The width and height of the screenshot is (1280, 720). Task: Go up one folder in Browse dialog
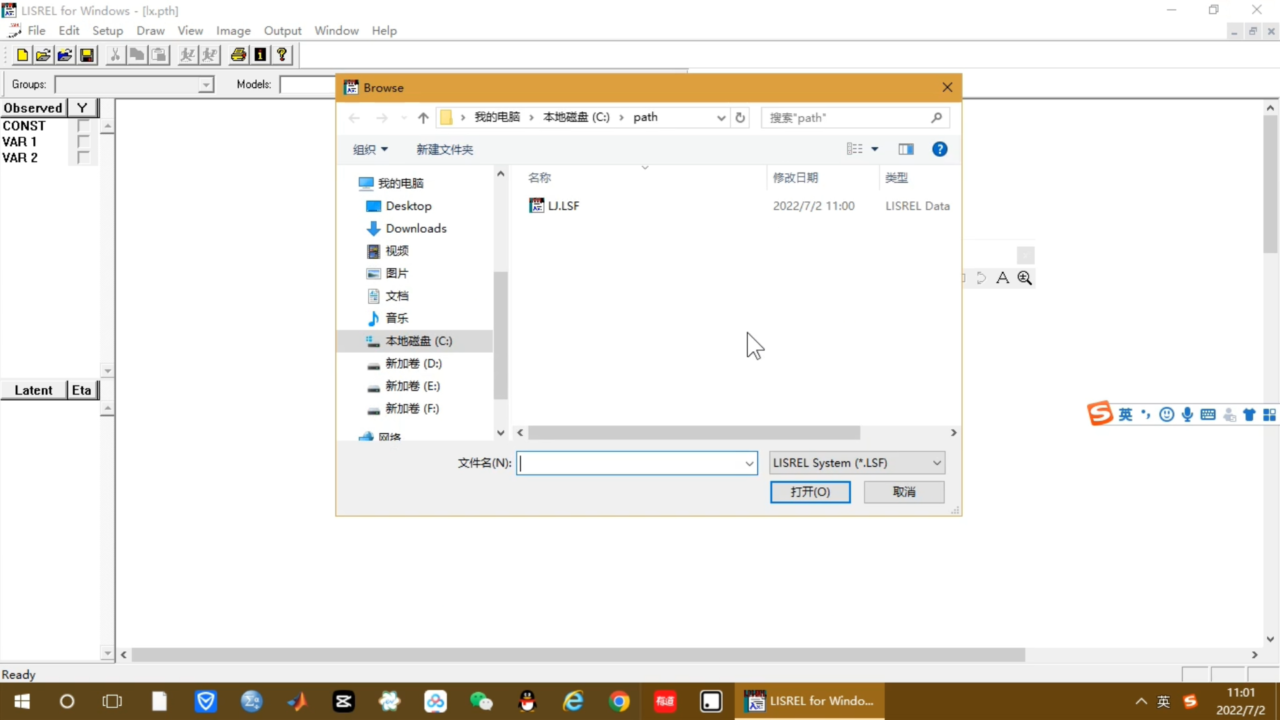(423, 118)
